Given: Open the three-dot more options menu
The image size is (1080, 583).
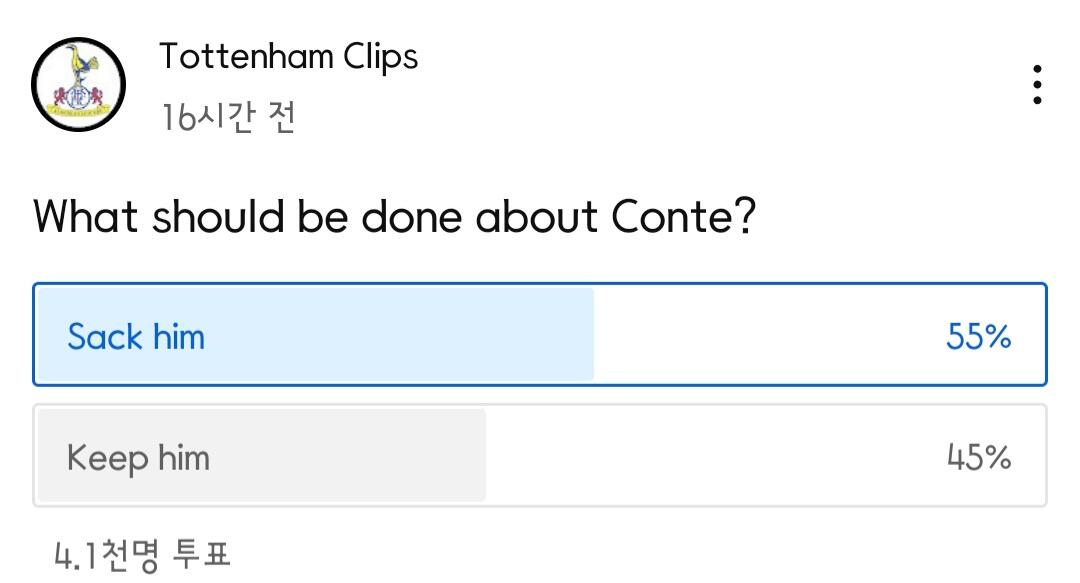Looking at the screenshot, I should tap(1037, 85).
